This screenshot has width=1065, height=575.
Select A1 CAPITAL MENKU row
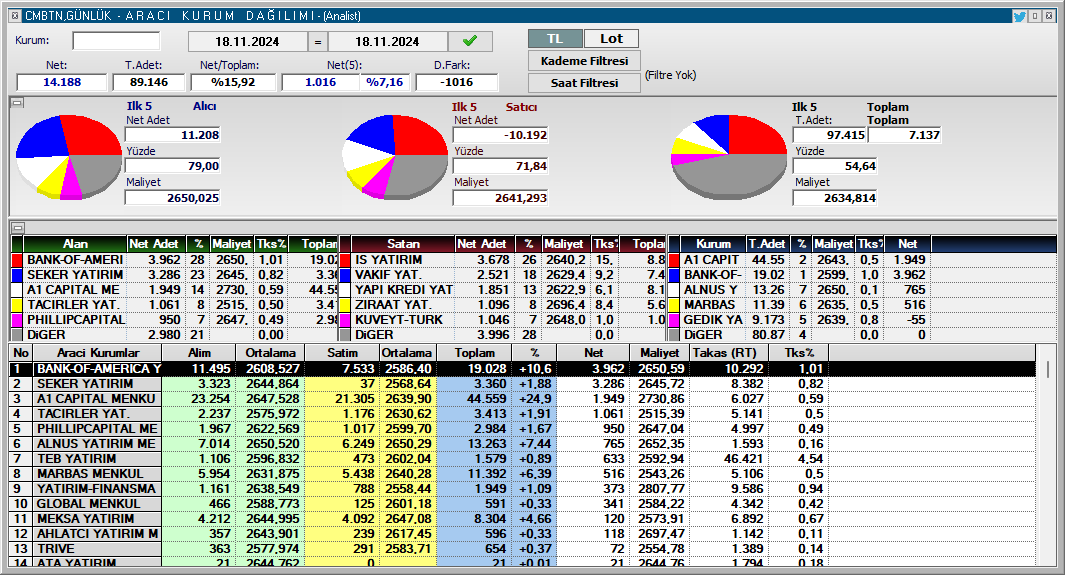(522, 398)
